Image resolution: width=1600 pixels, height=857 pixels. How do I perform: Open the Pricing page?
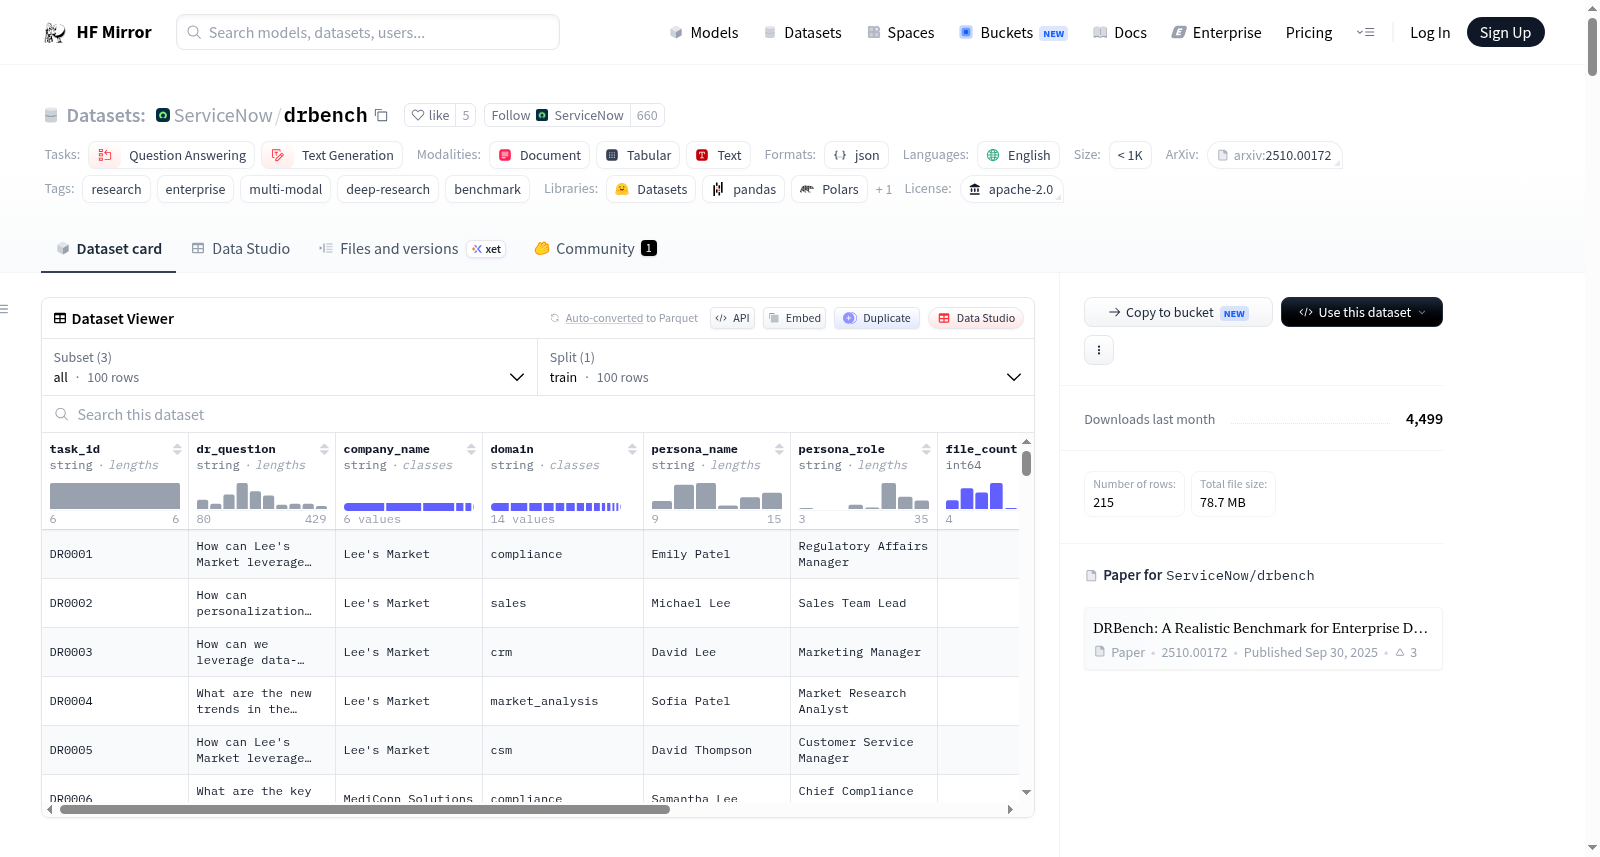(x=1308, y=32)
